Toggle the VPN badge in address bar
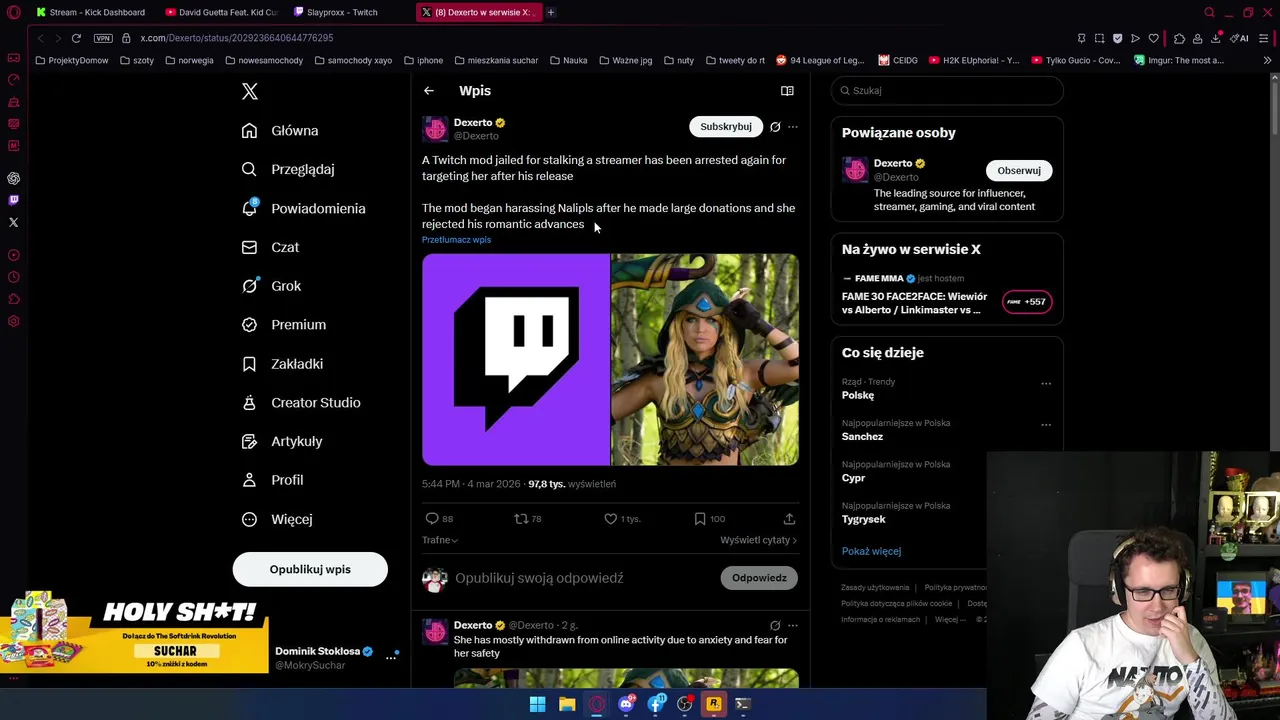 (103, 38)
